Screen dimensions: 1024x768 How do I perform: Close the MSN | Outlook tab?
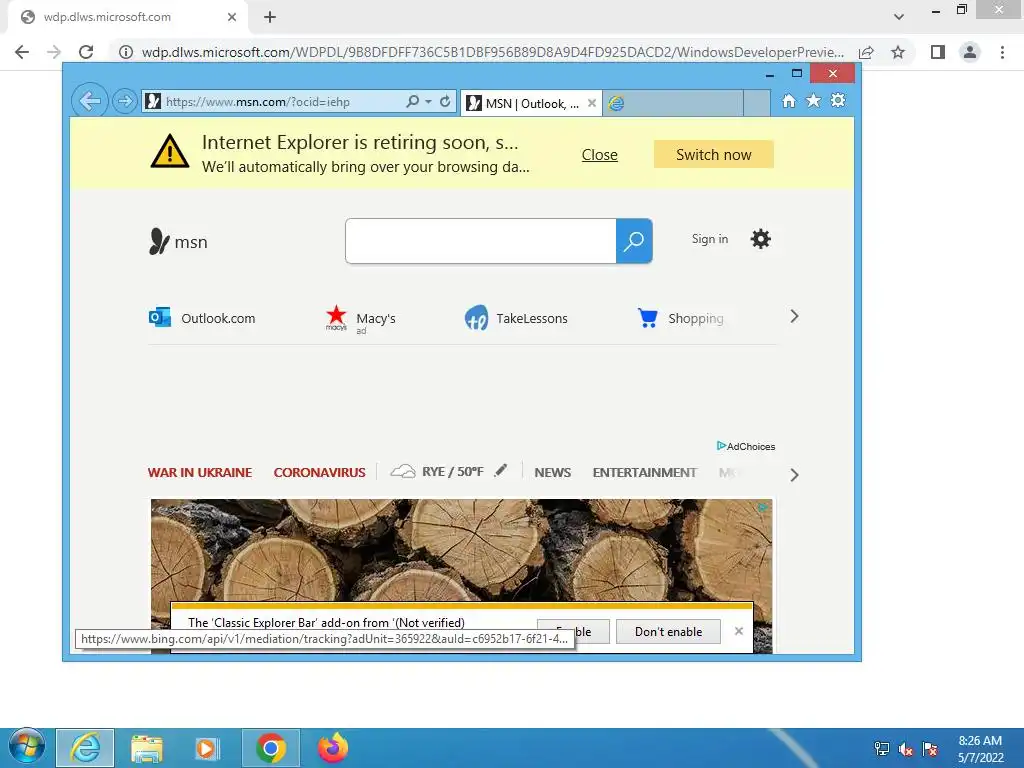point(592,103)
